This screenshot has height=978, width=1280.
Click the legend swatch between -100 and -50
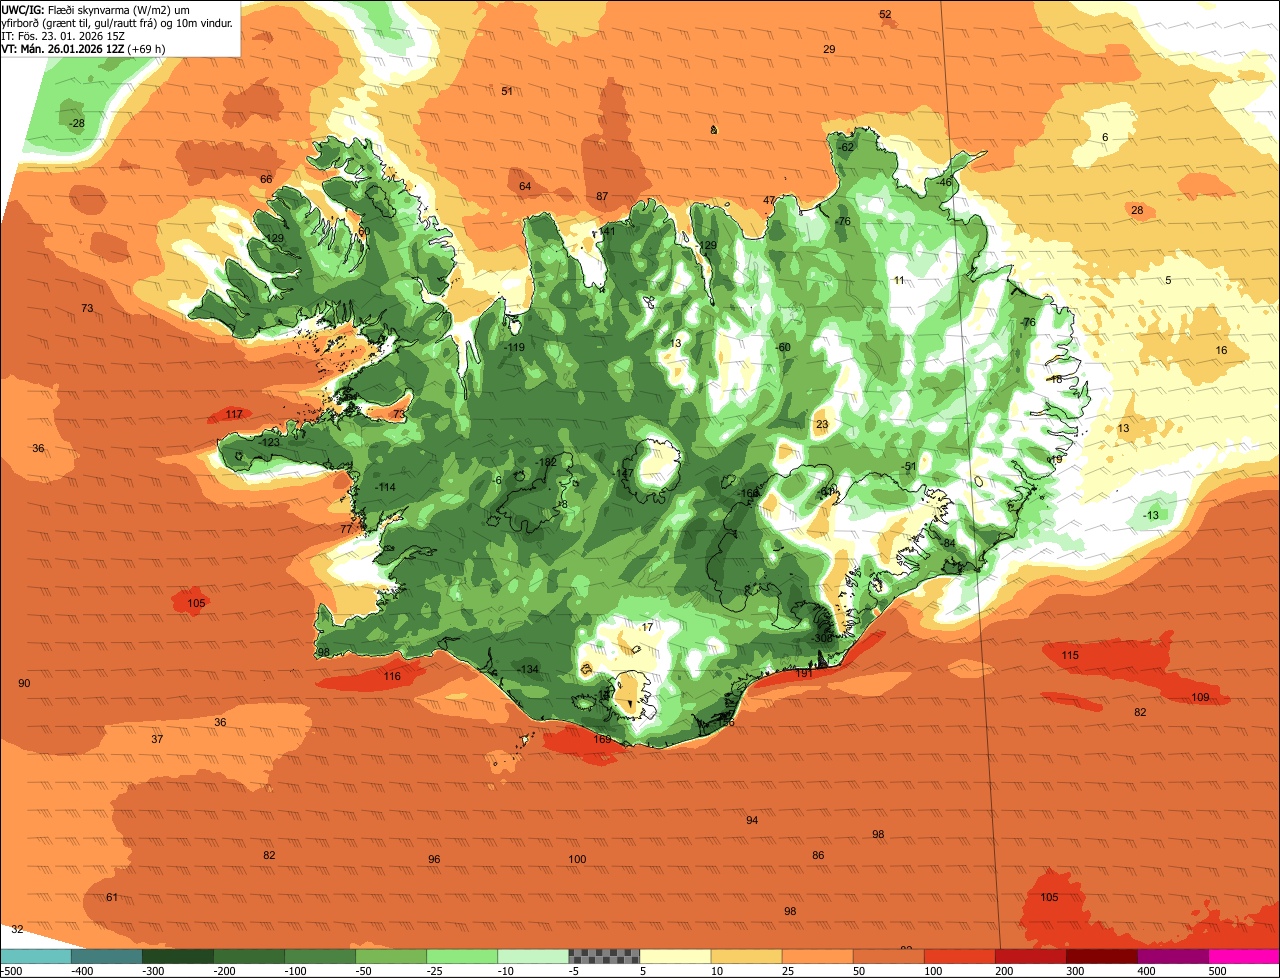pos(320,956)
